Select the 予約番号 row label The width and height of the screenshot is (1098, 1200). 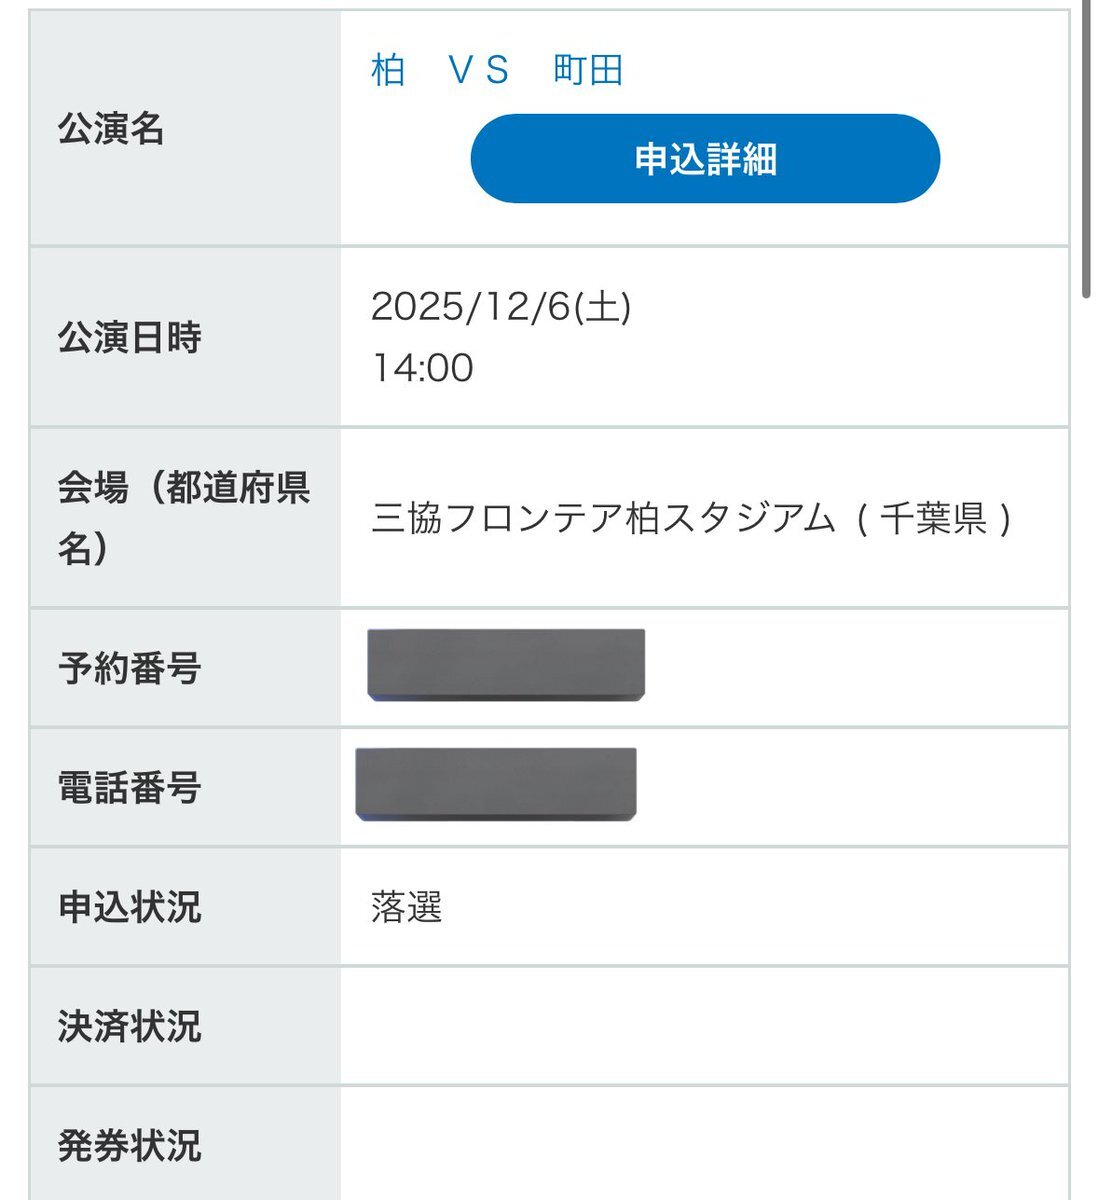tap(130, 668)
